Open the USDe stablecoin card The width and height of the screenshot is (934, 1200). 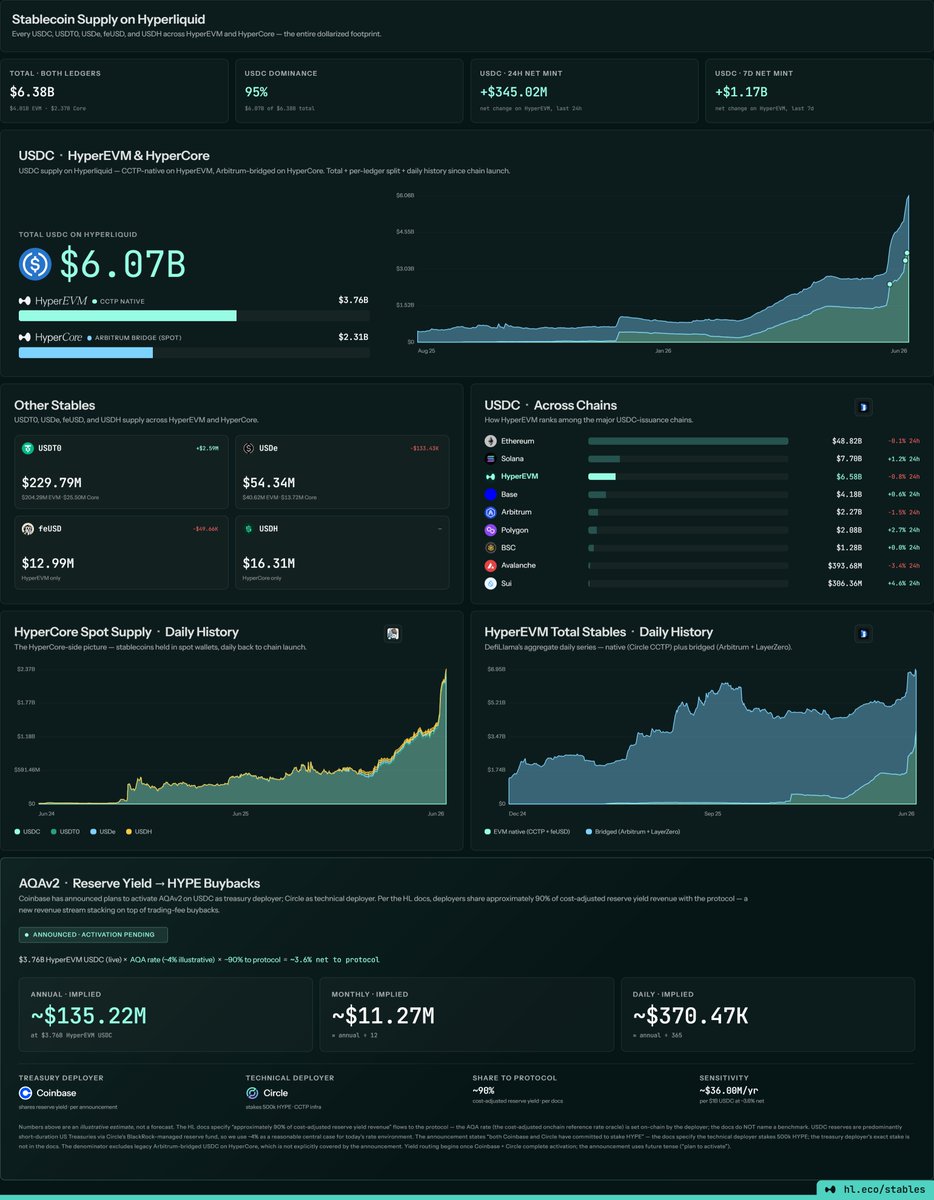(342, 472)
